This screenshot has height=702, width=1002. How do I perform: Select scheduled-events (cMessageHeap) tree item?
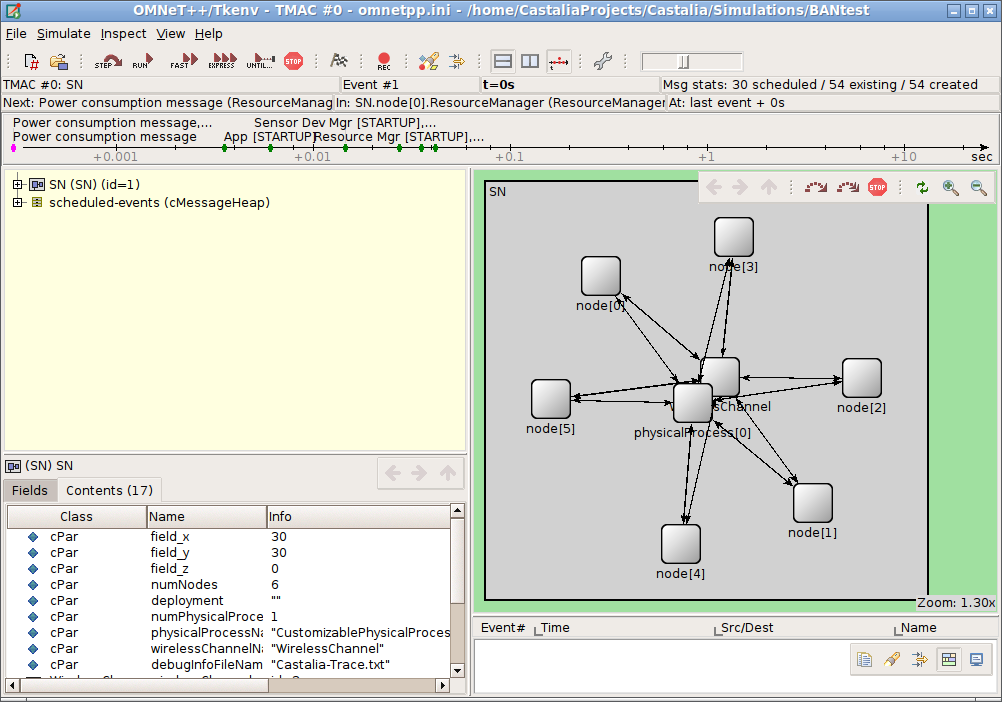click(x=159, y=202)
